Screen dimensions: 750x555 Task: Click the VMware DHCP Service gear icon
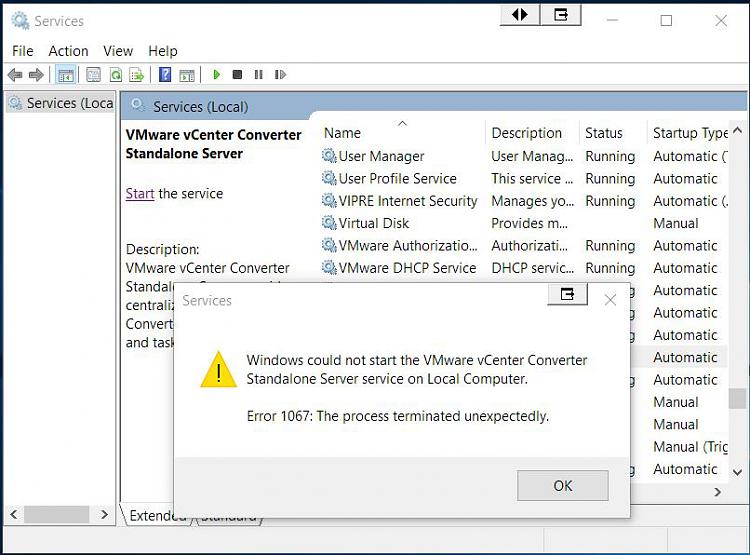click(x=329, y=267)
